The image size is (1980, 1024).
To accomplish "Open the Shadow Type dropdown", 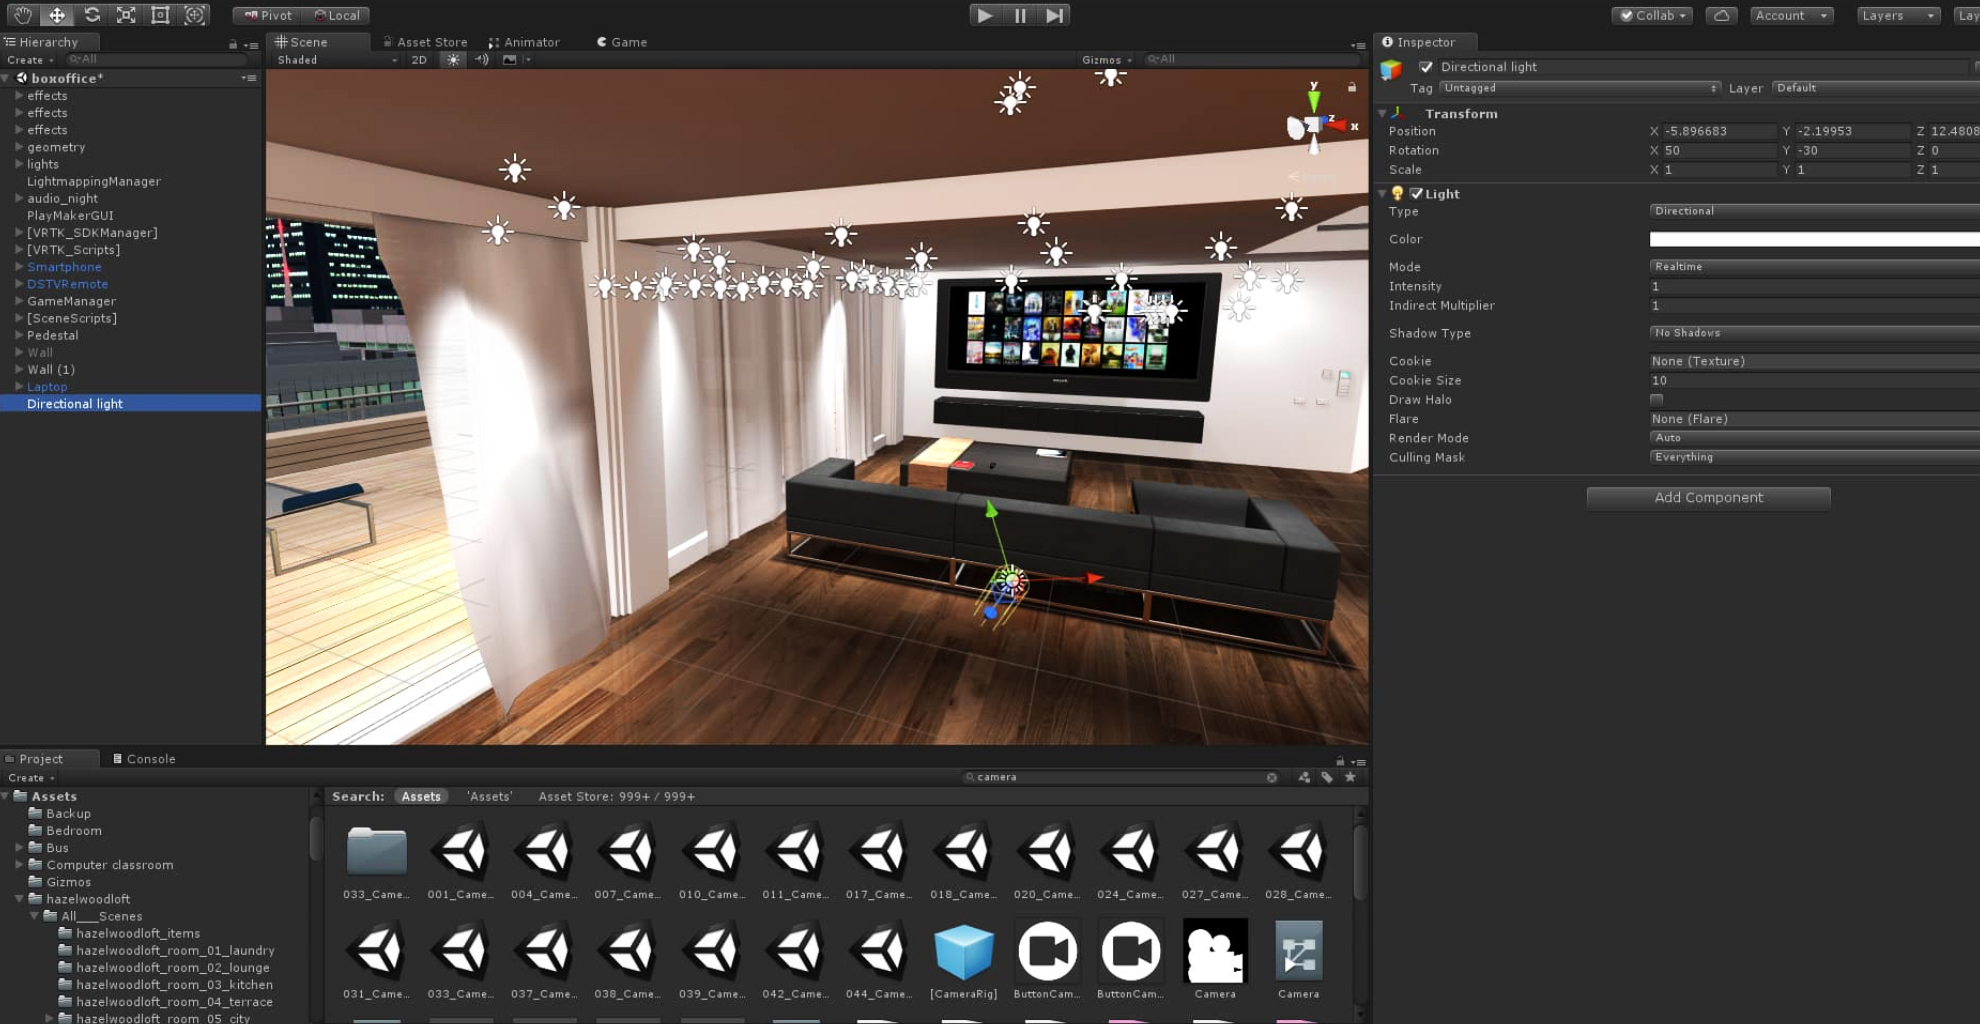I will pos(1814,333).
